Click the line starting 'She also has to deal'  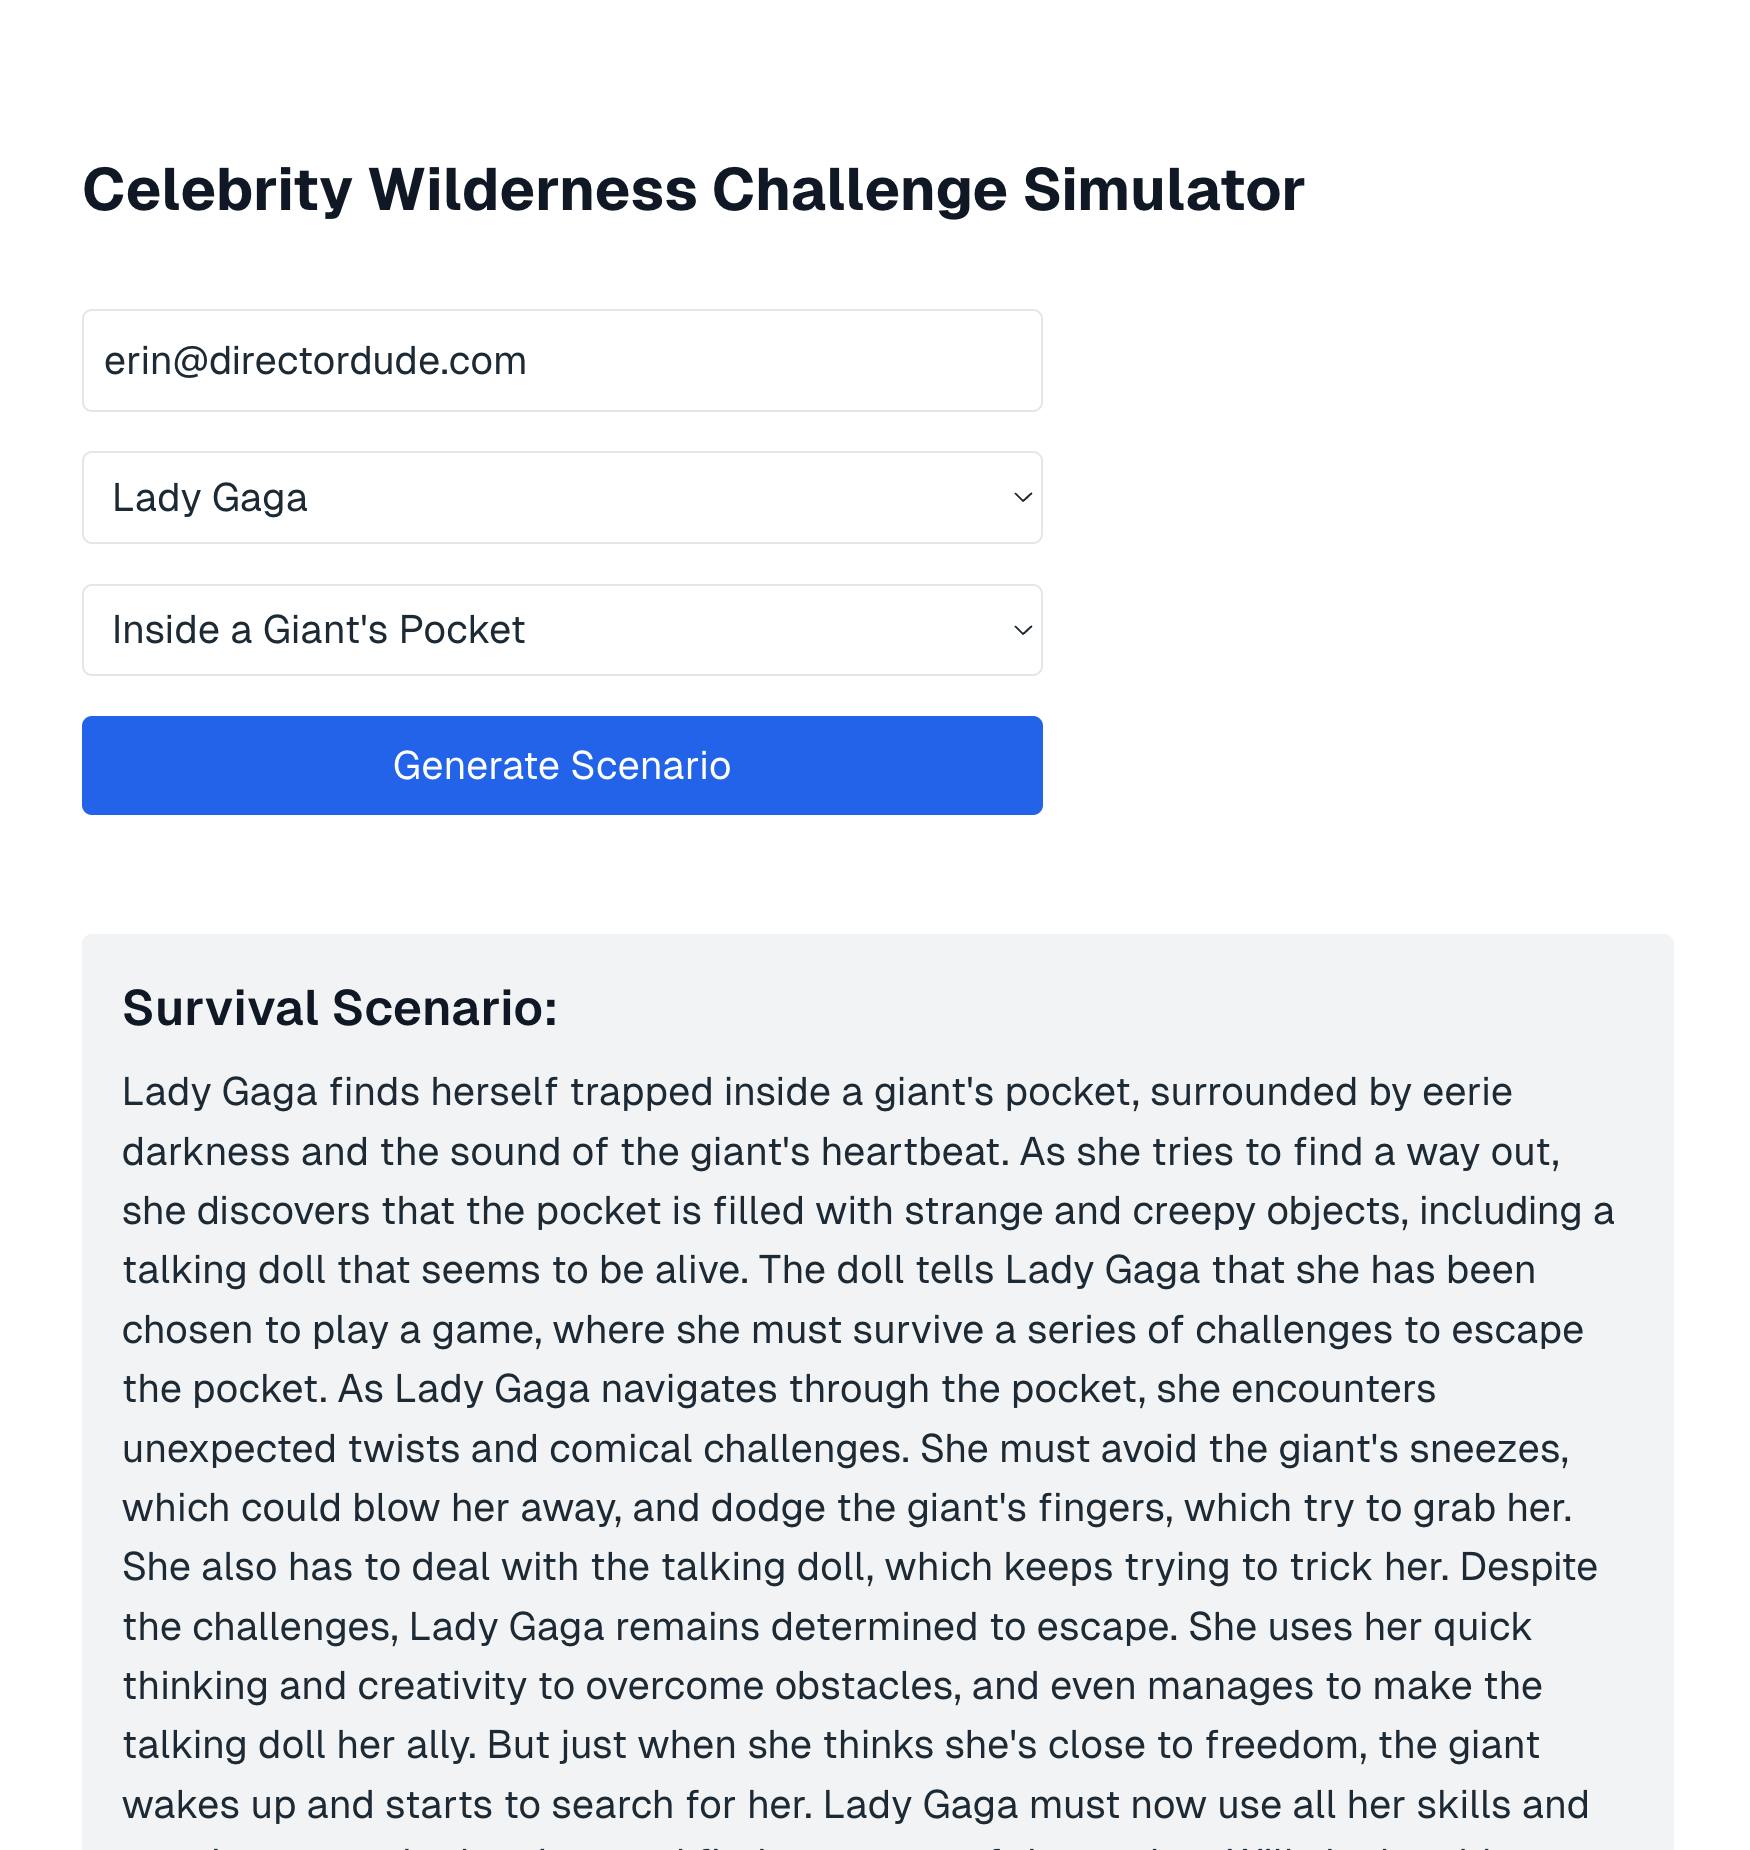tap(859, 1567)
